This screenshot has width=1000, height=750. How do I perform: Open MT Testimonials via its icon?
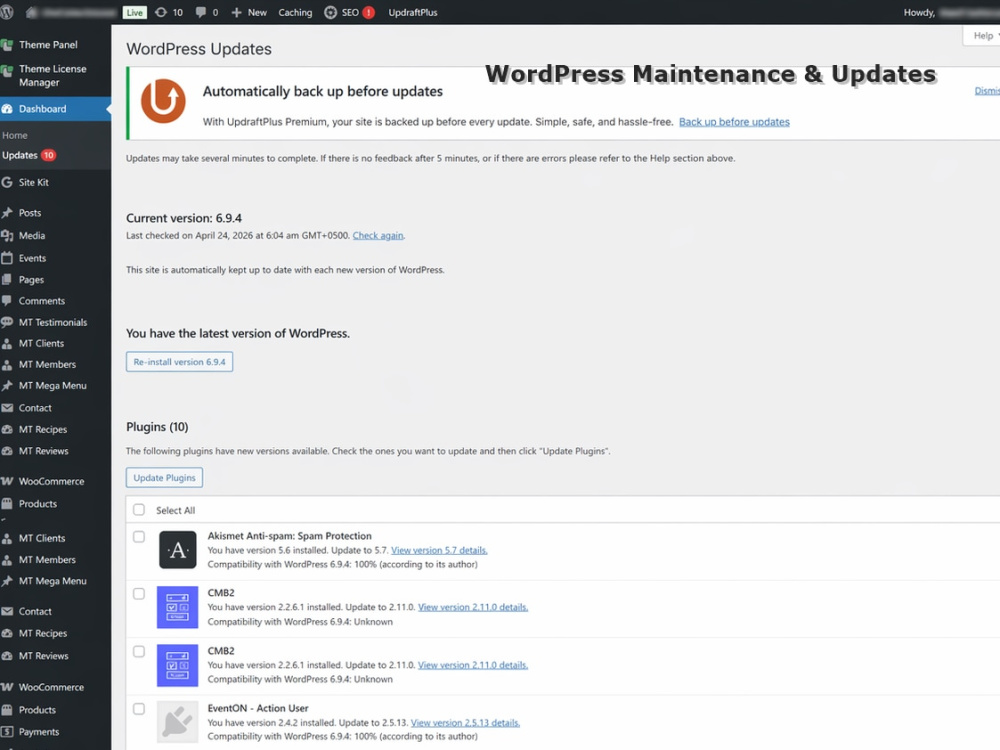click(7, 322)
